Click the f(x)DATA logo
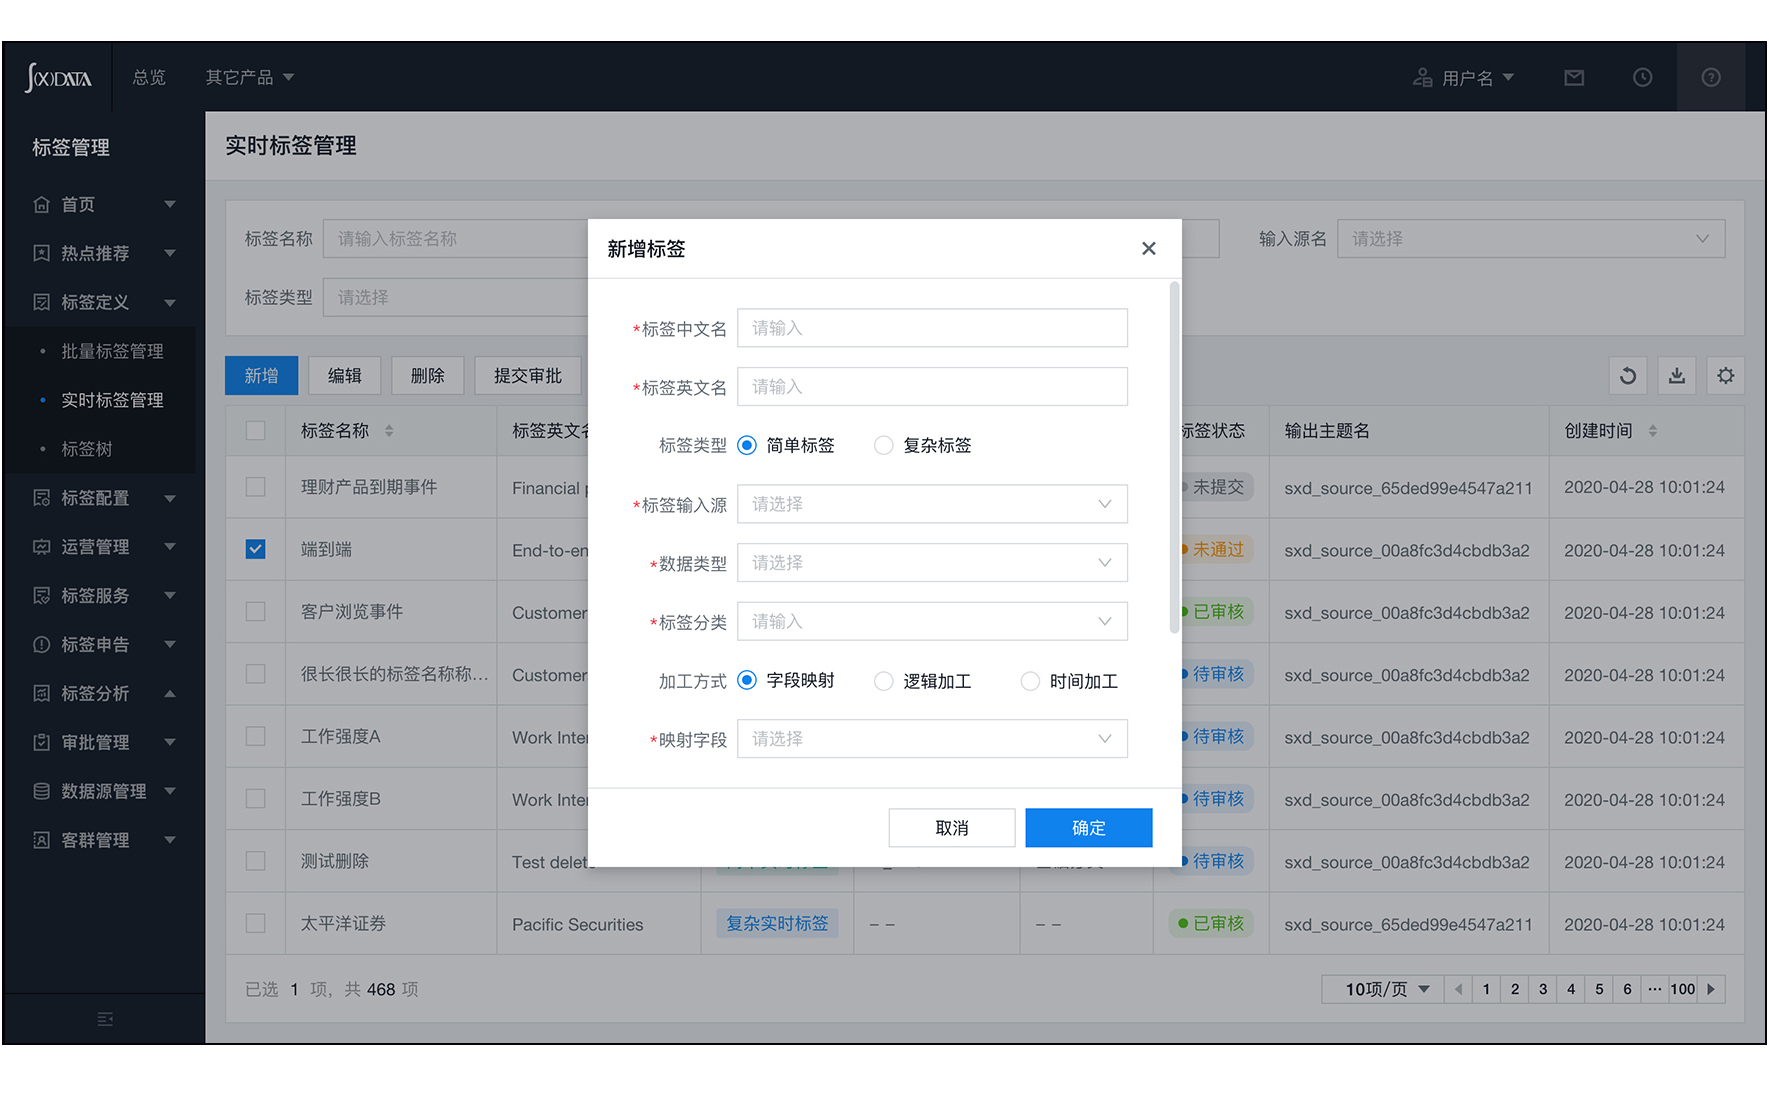The width and height of the screenshot is (1769, 1095). pos(58,78)
